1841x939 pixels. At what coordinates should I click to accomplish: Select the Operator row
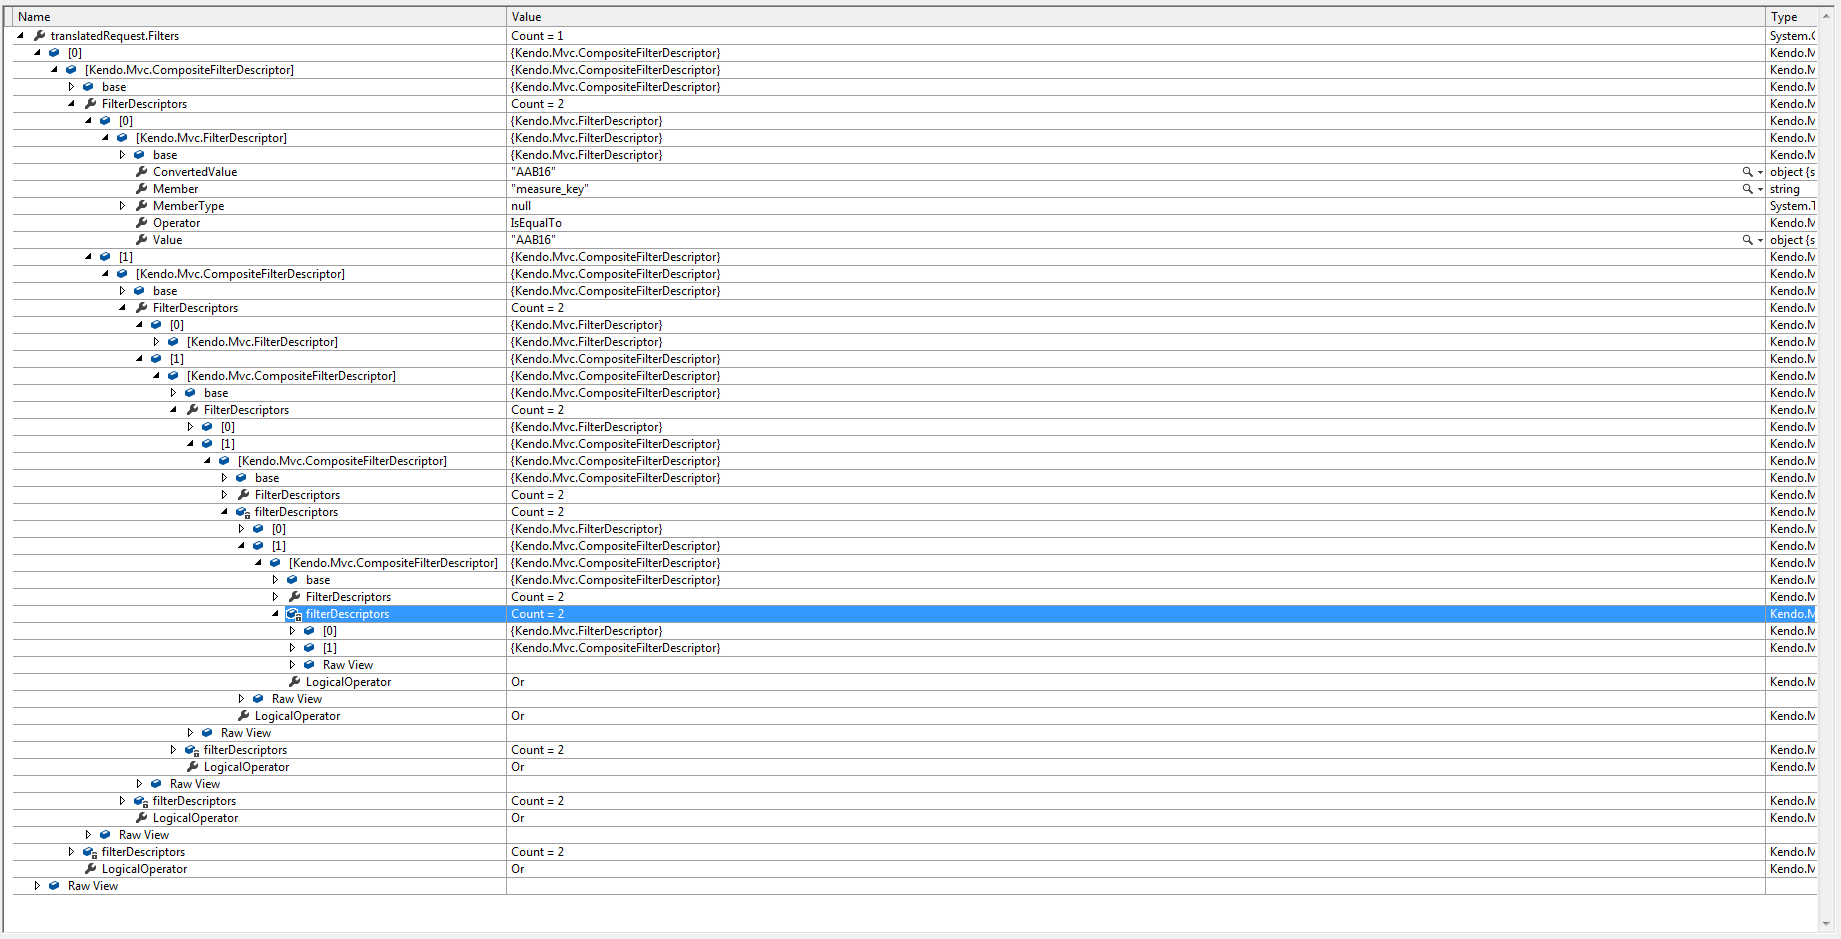[915, 223]
